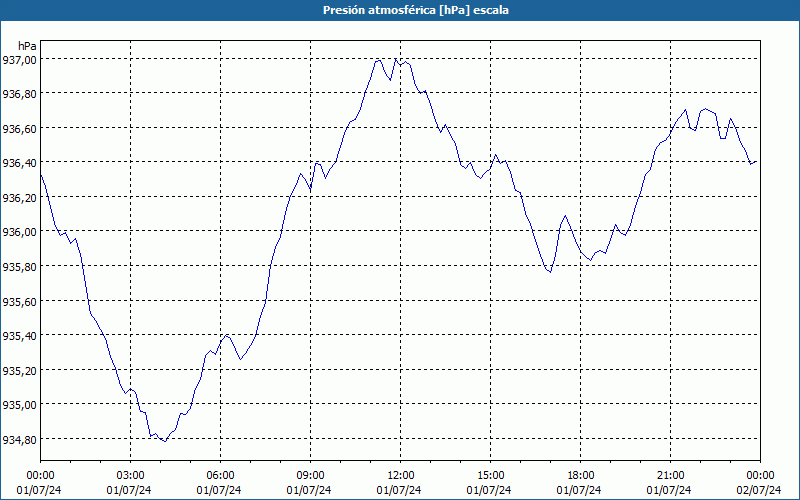Click the 02/07/24 date label

click(x=759, y=490)
